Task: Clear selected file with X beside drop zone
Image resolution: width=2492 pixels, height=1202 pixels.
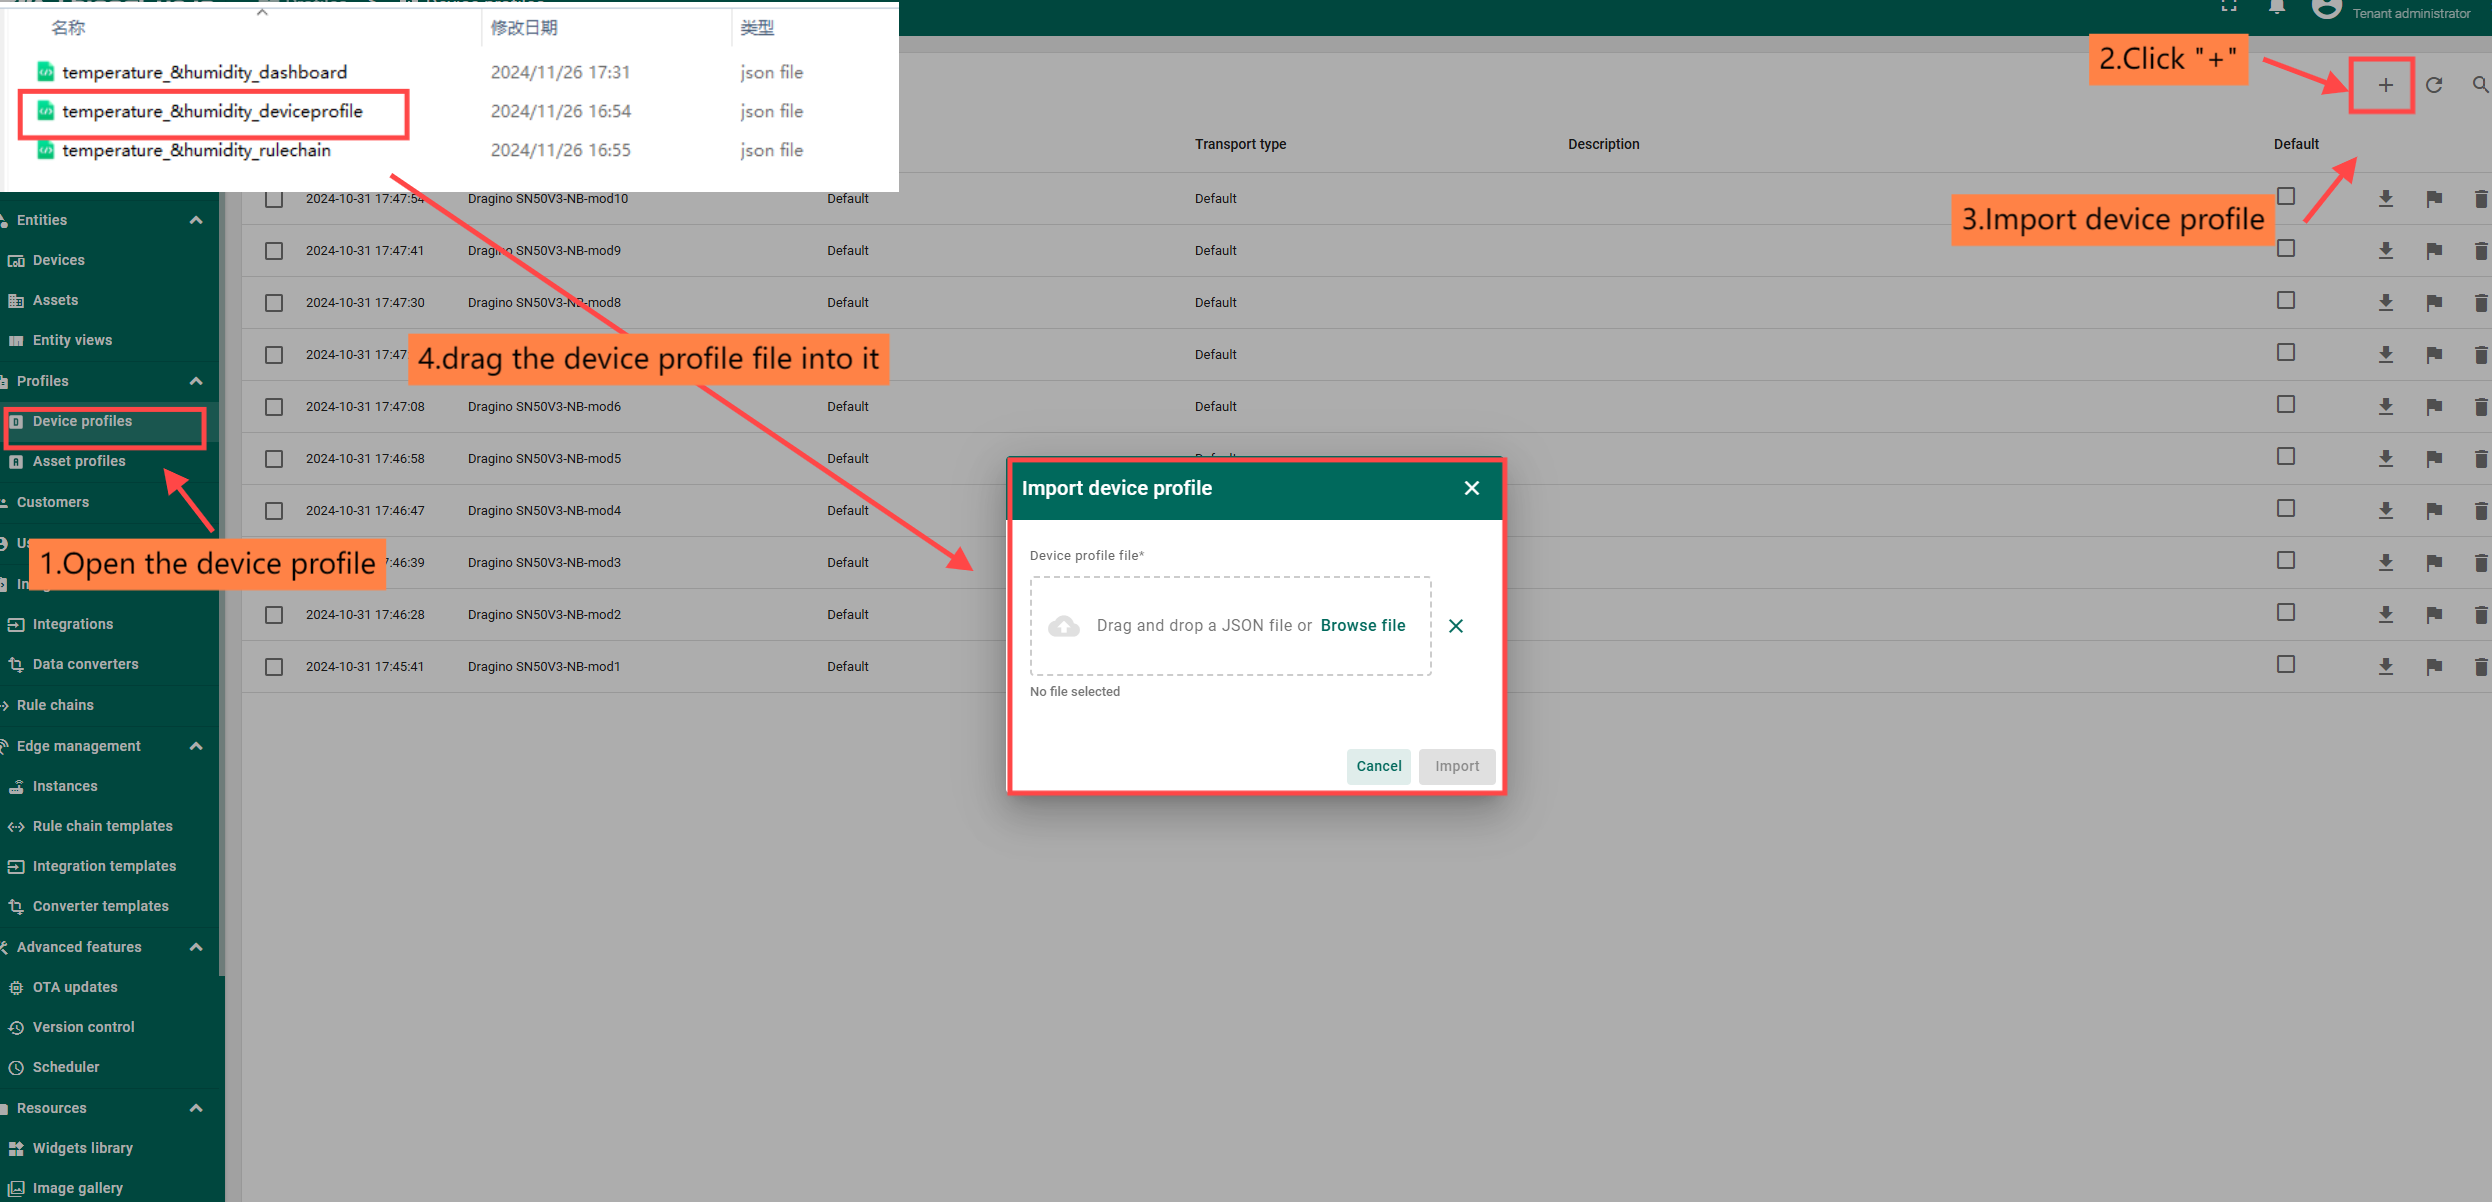Action: click(x=1456, y=626)
